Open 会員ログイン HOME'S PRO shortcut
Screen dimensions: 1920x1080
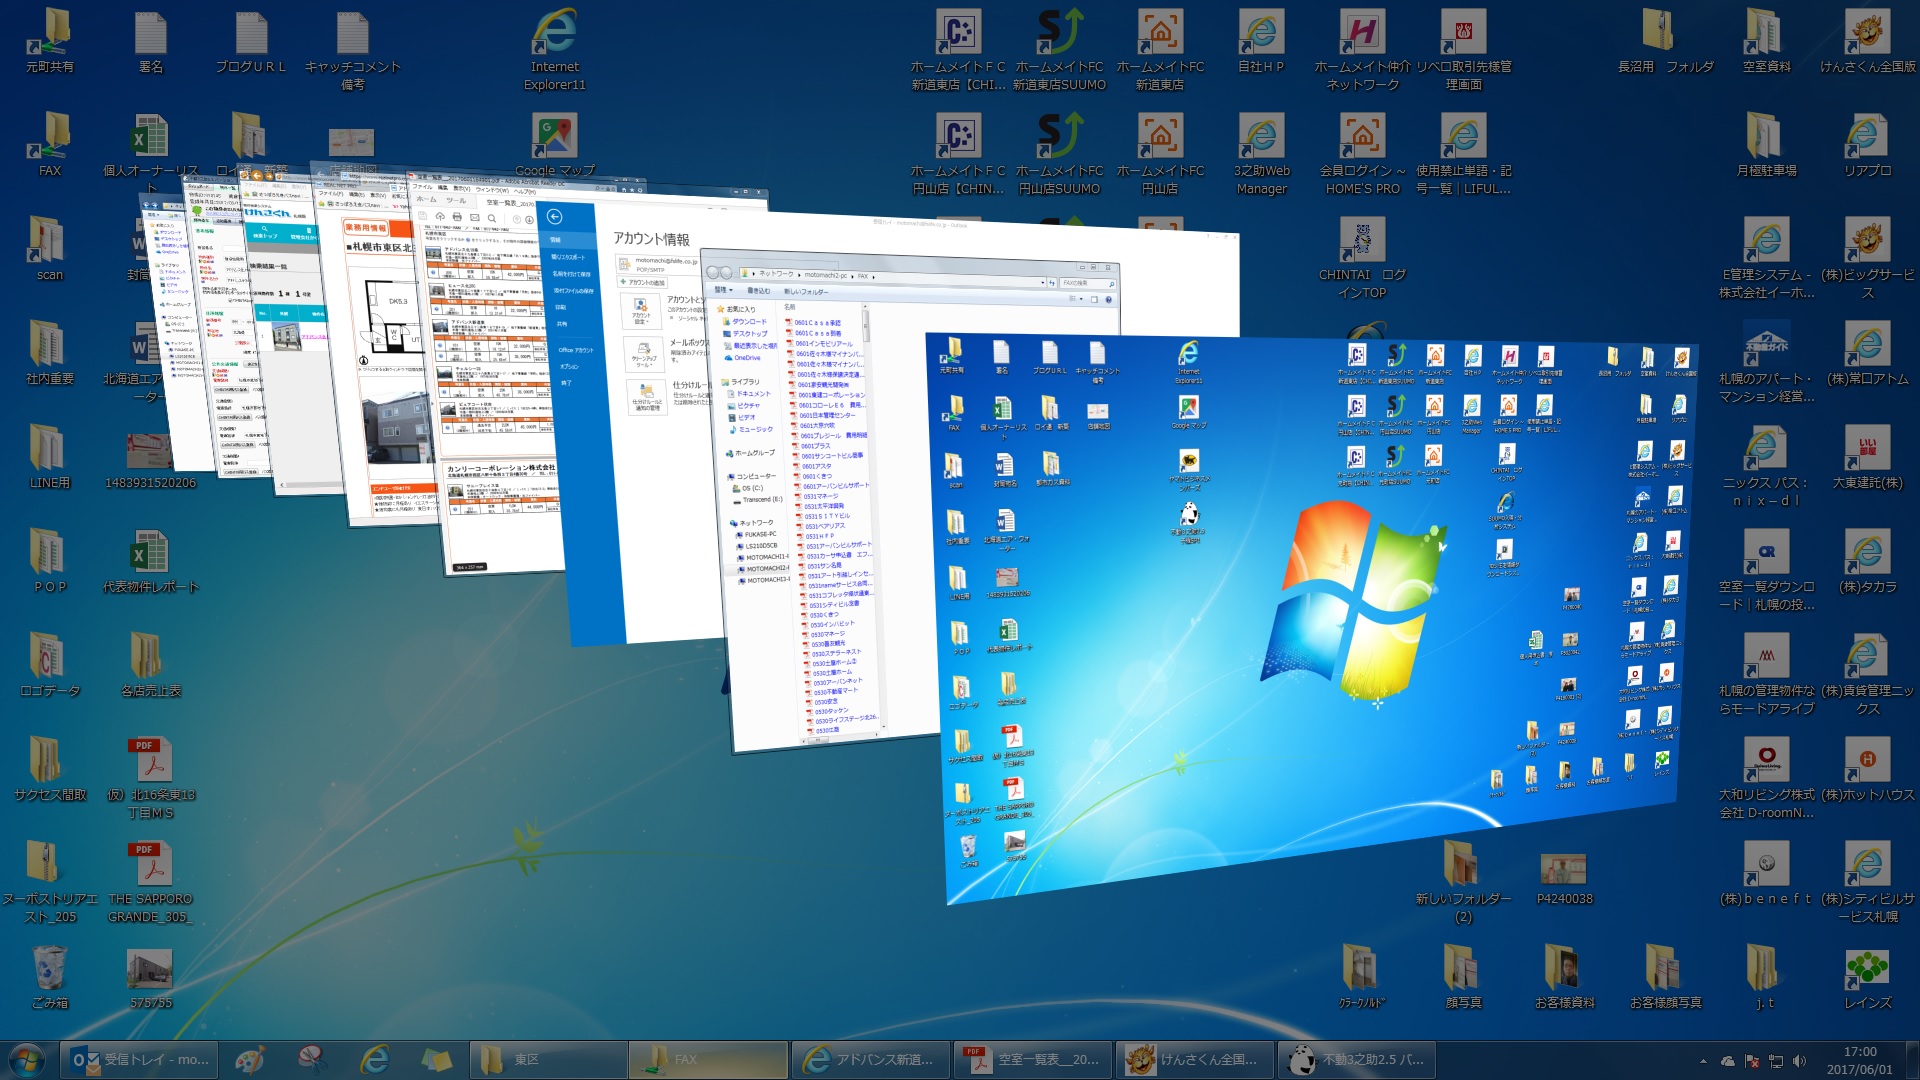click(1362, 154)
